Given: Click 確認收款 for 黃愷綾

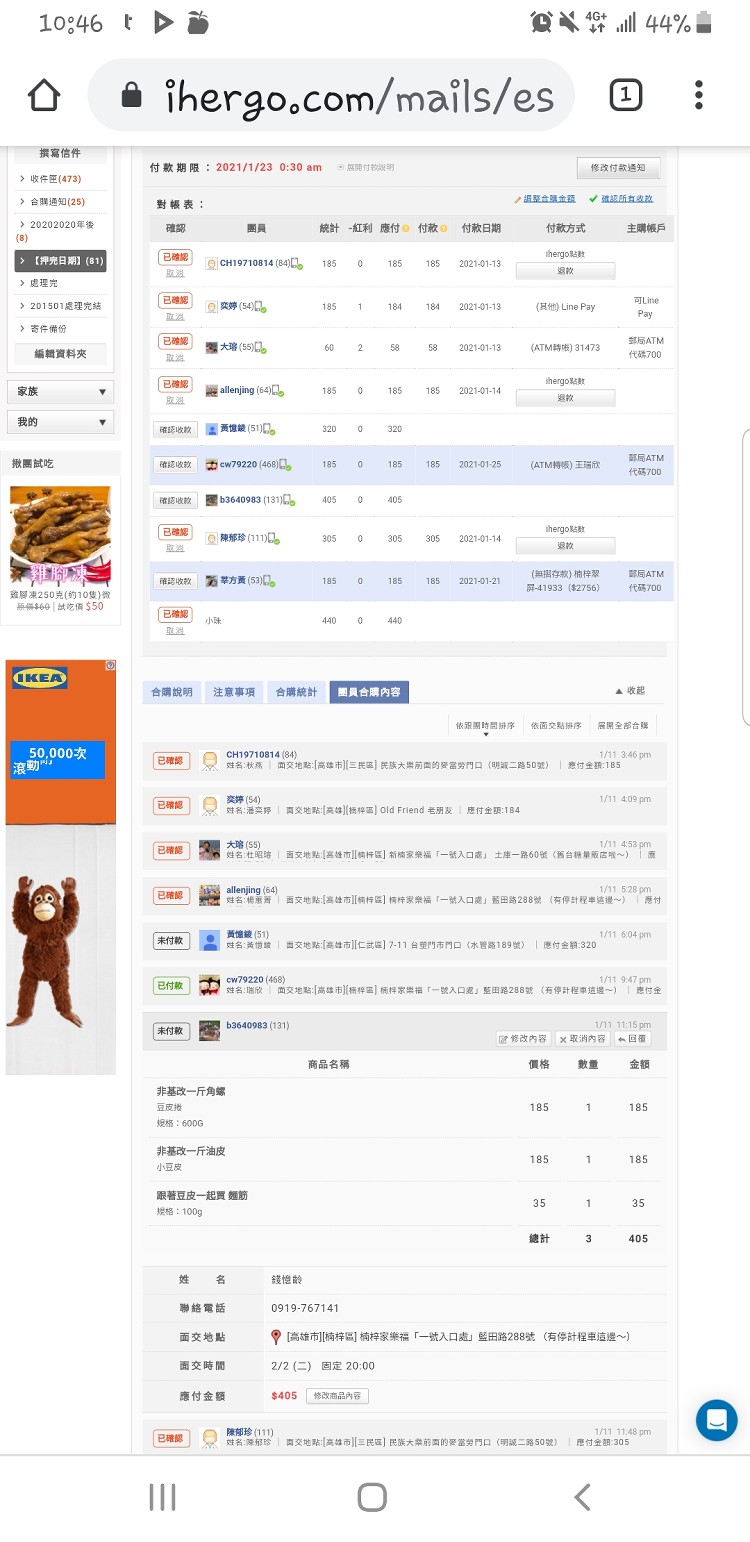Looking at the screenshot, I should 175,429.
